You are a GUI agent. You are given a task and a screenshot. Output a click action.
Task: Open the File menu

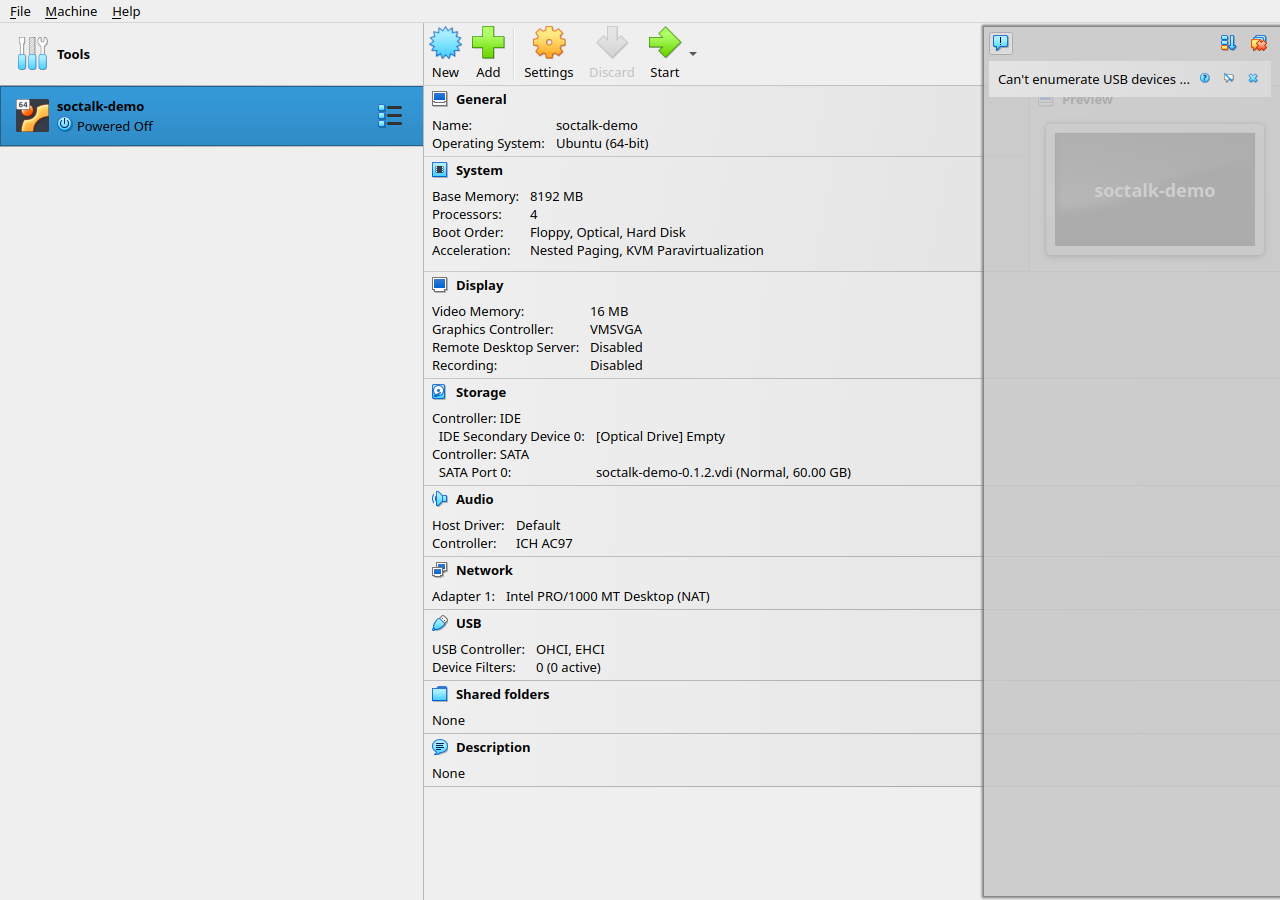(20, 11)
